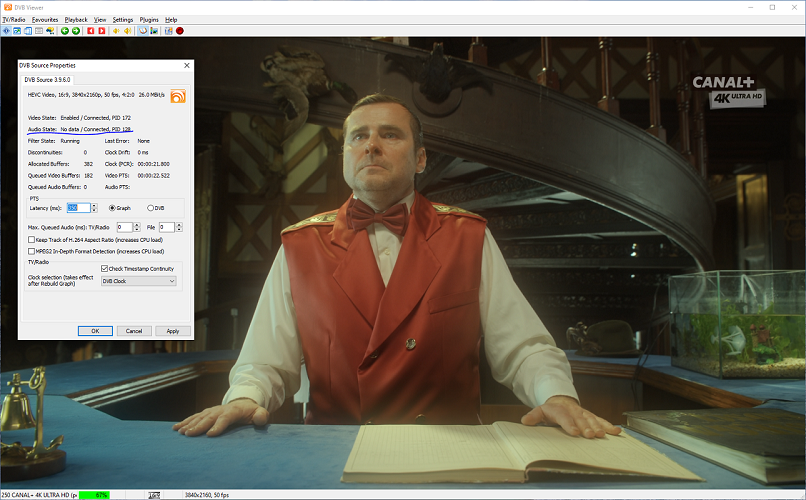Click the red skip-forward arrow icon
Viewport: 806px width, 500px height.
102,31
